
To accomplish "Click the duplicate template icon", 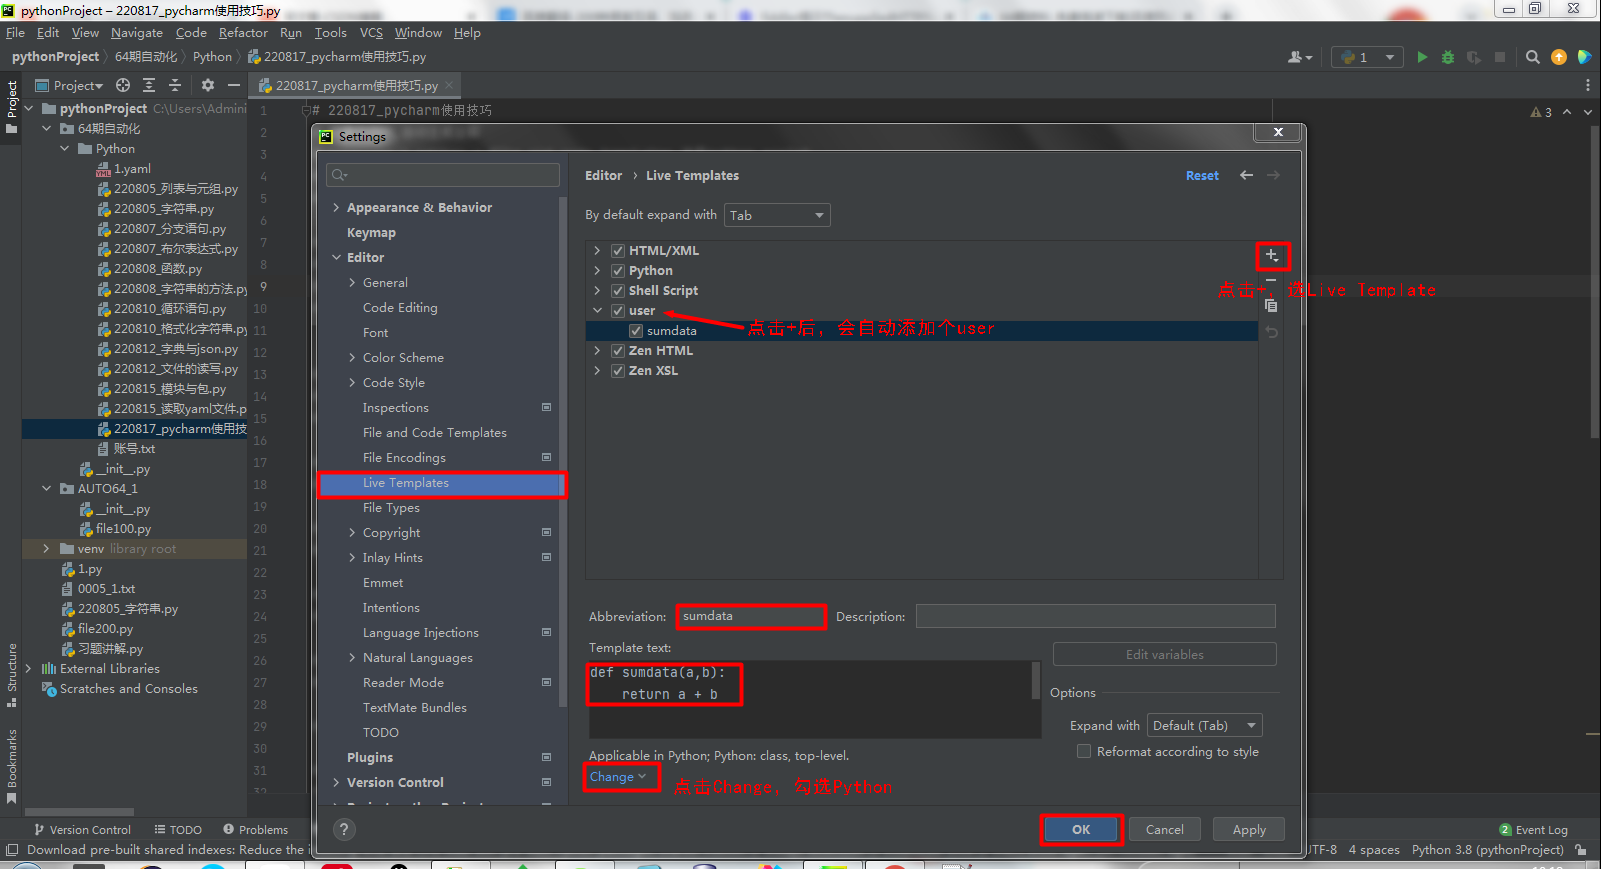I will tap(1271, 305).
